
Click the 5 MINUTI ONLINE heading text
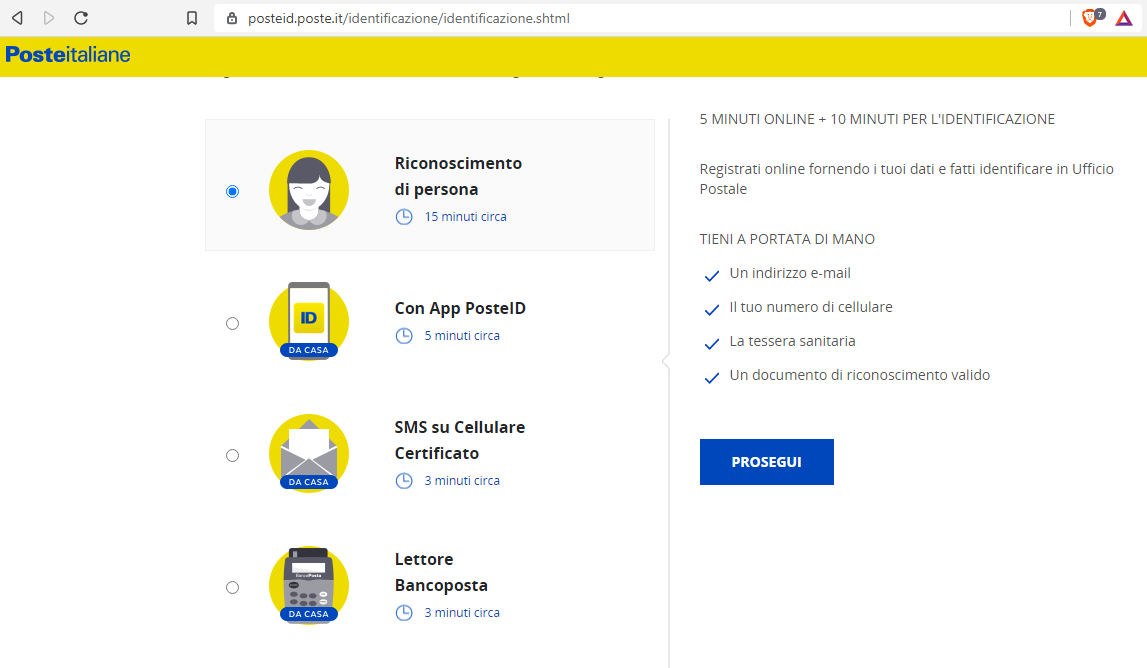click(x=877, y=119)
